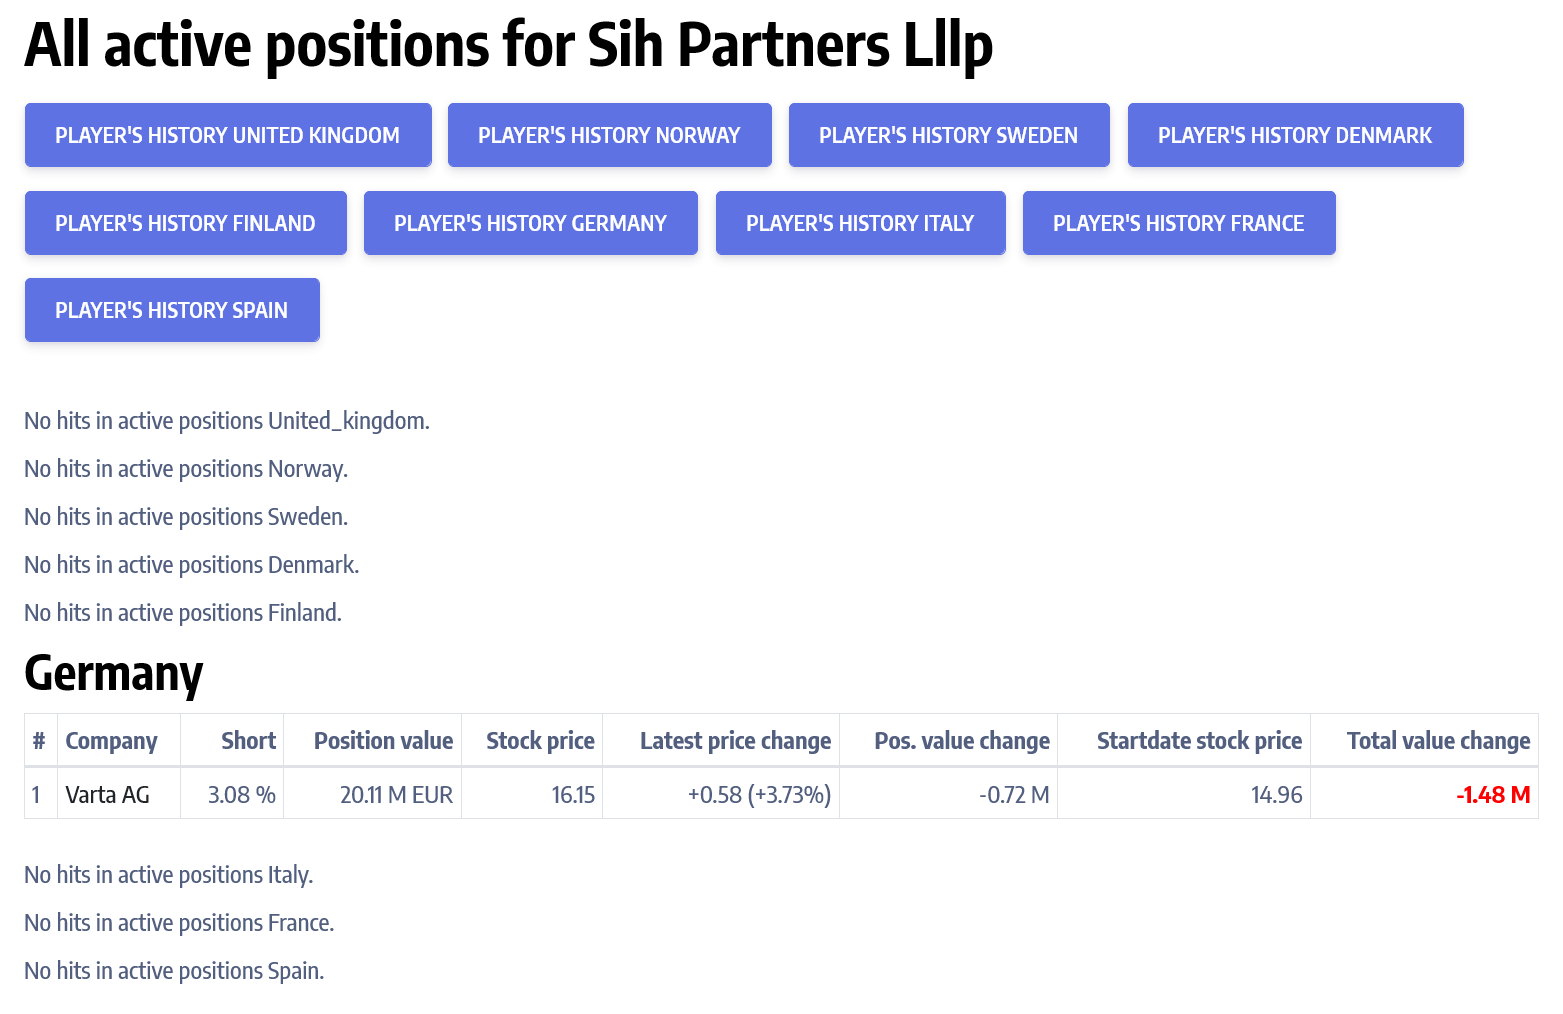The width and height of the screenshot is (1563, 1014).
Task: Select Player's History France button
Action: [1178, 223]
